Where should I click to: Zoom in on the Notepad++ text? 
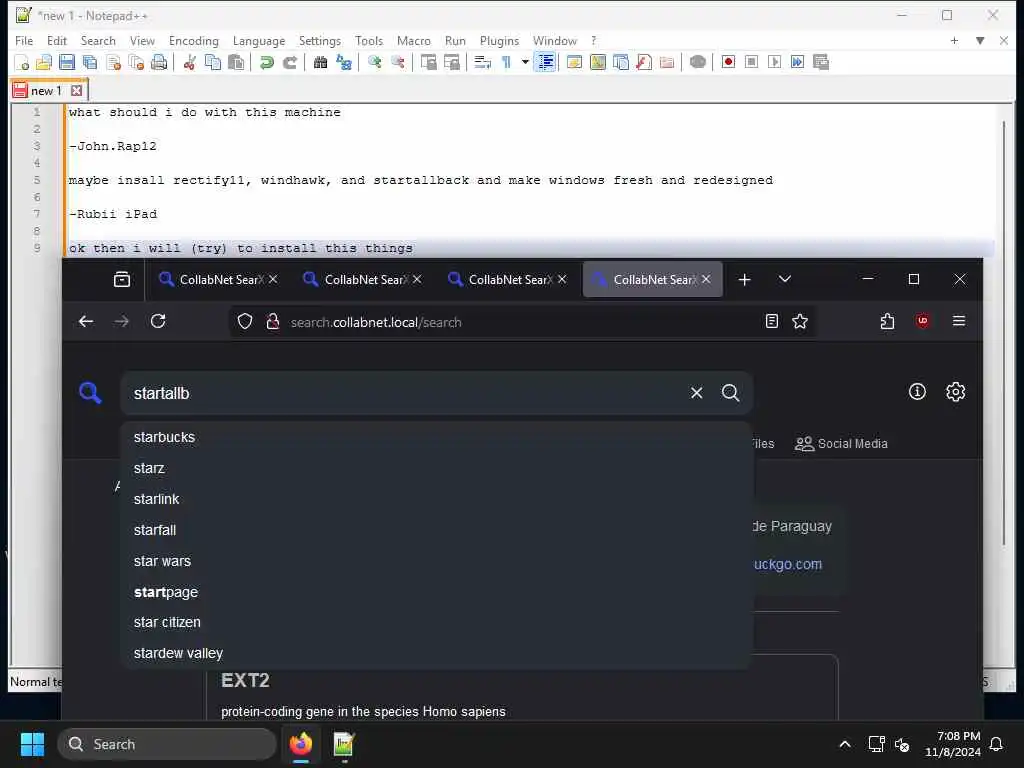(x=374, y=63)
